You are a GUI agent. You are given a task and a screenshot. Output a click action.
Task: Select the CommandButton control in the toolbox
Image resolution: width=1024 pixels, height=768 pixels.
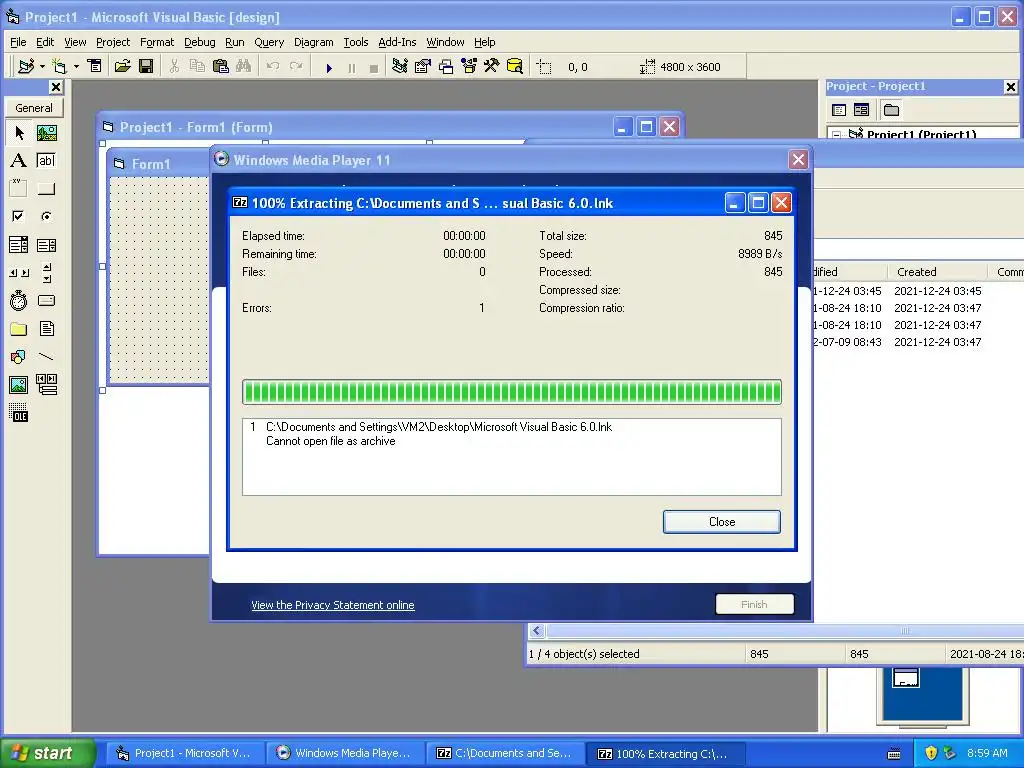pyautogui.click(x=46, y=189)
